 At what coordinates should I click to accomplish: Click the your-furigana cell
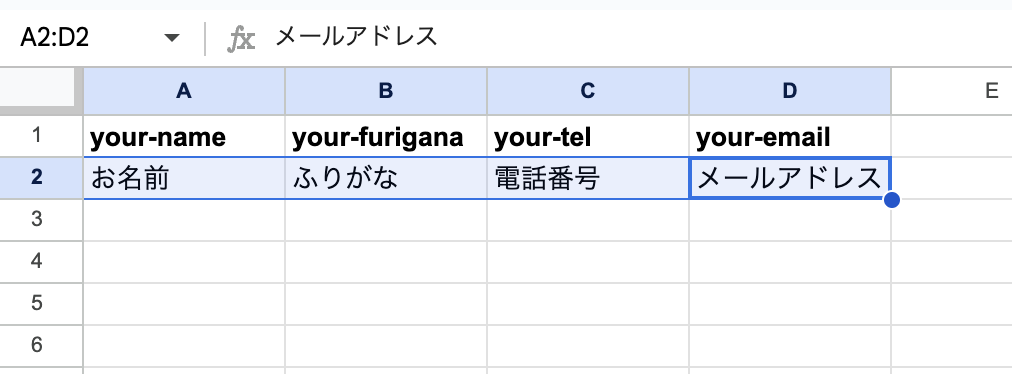pos(386,136)
